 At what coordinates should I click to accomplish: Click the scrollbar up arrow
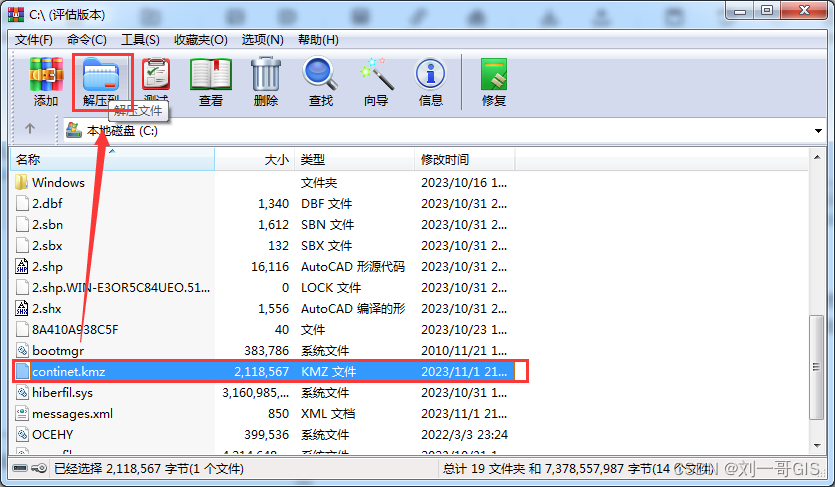817,157
